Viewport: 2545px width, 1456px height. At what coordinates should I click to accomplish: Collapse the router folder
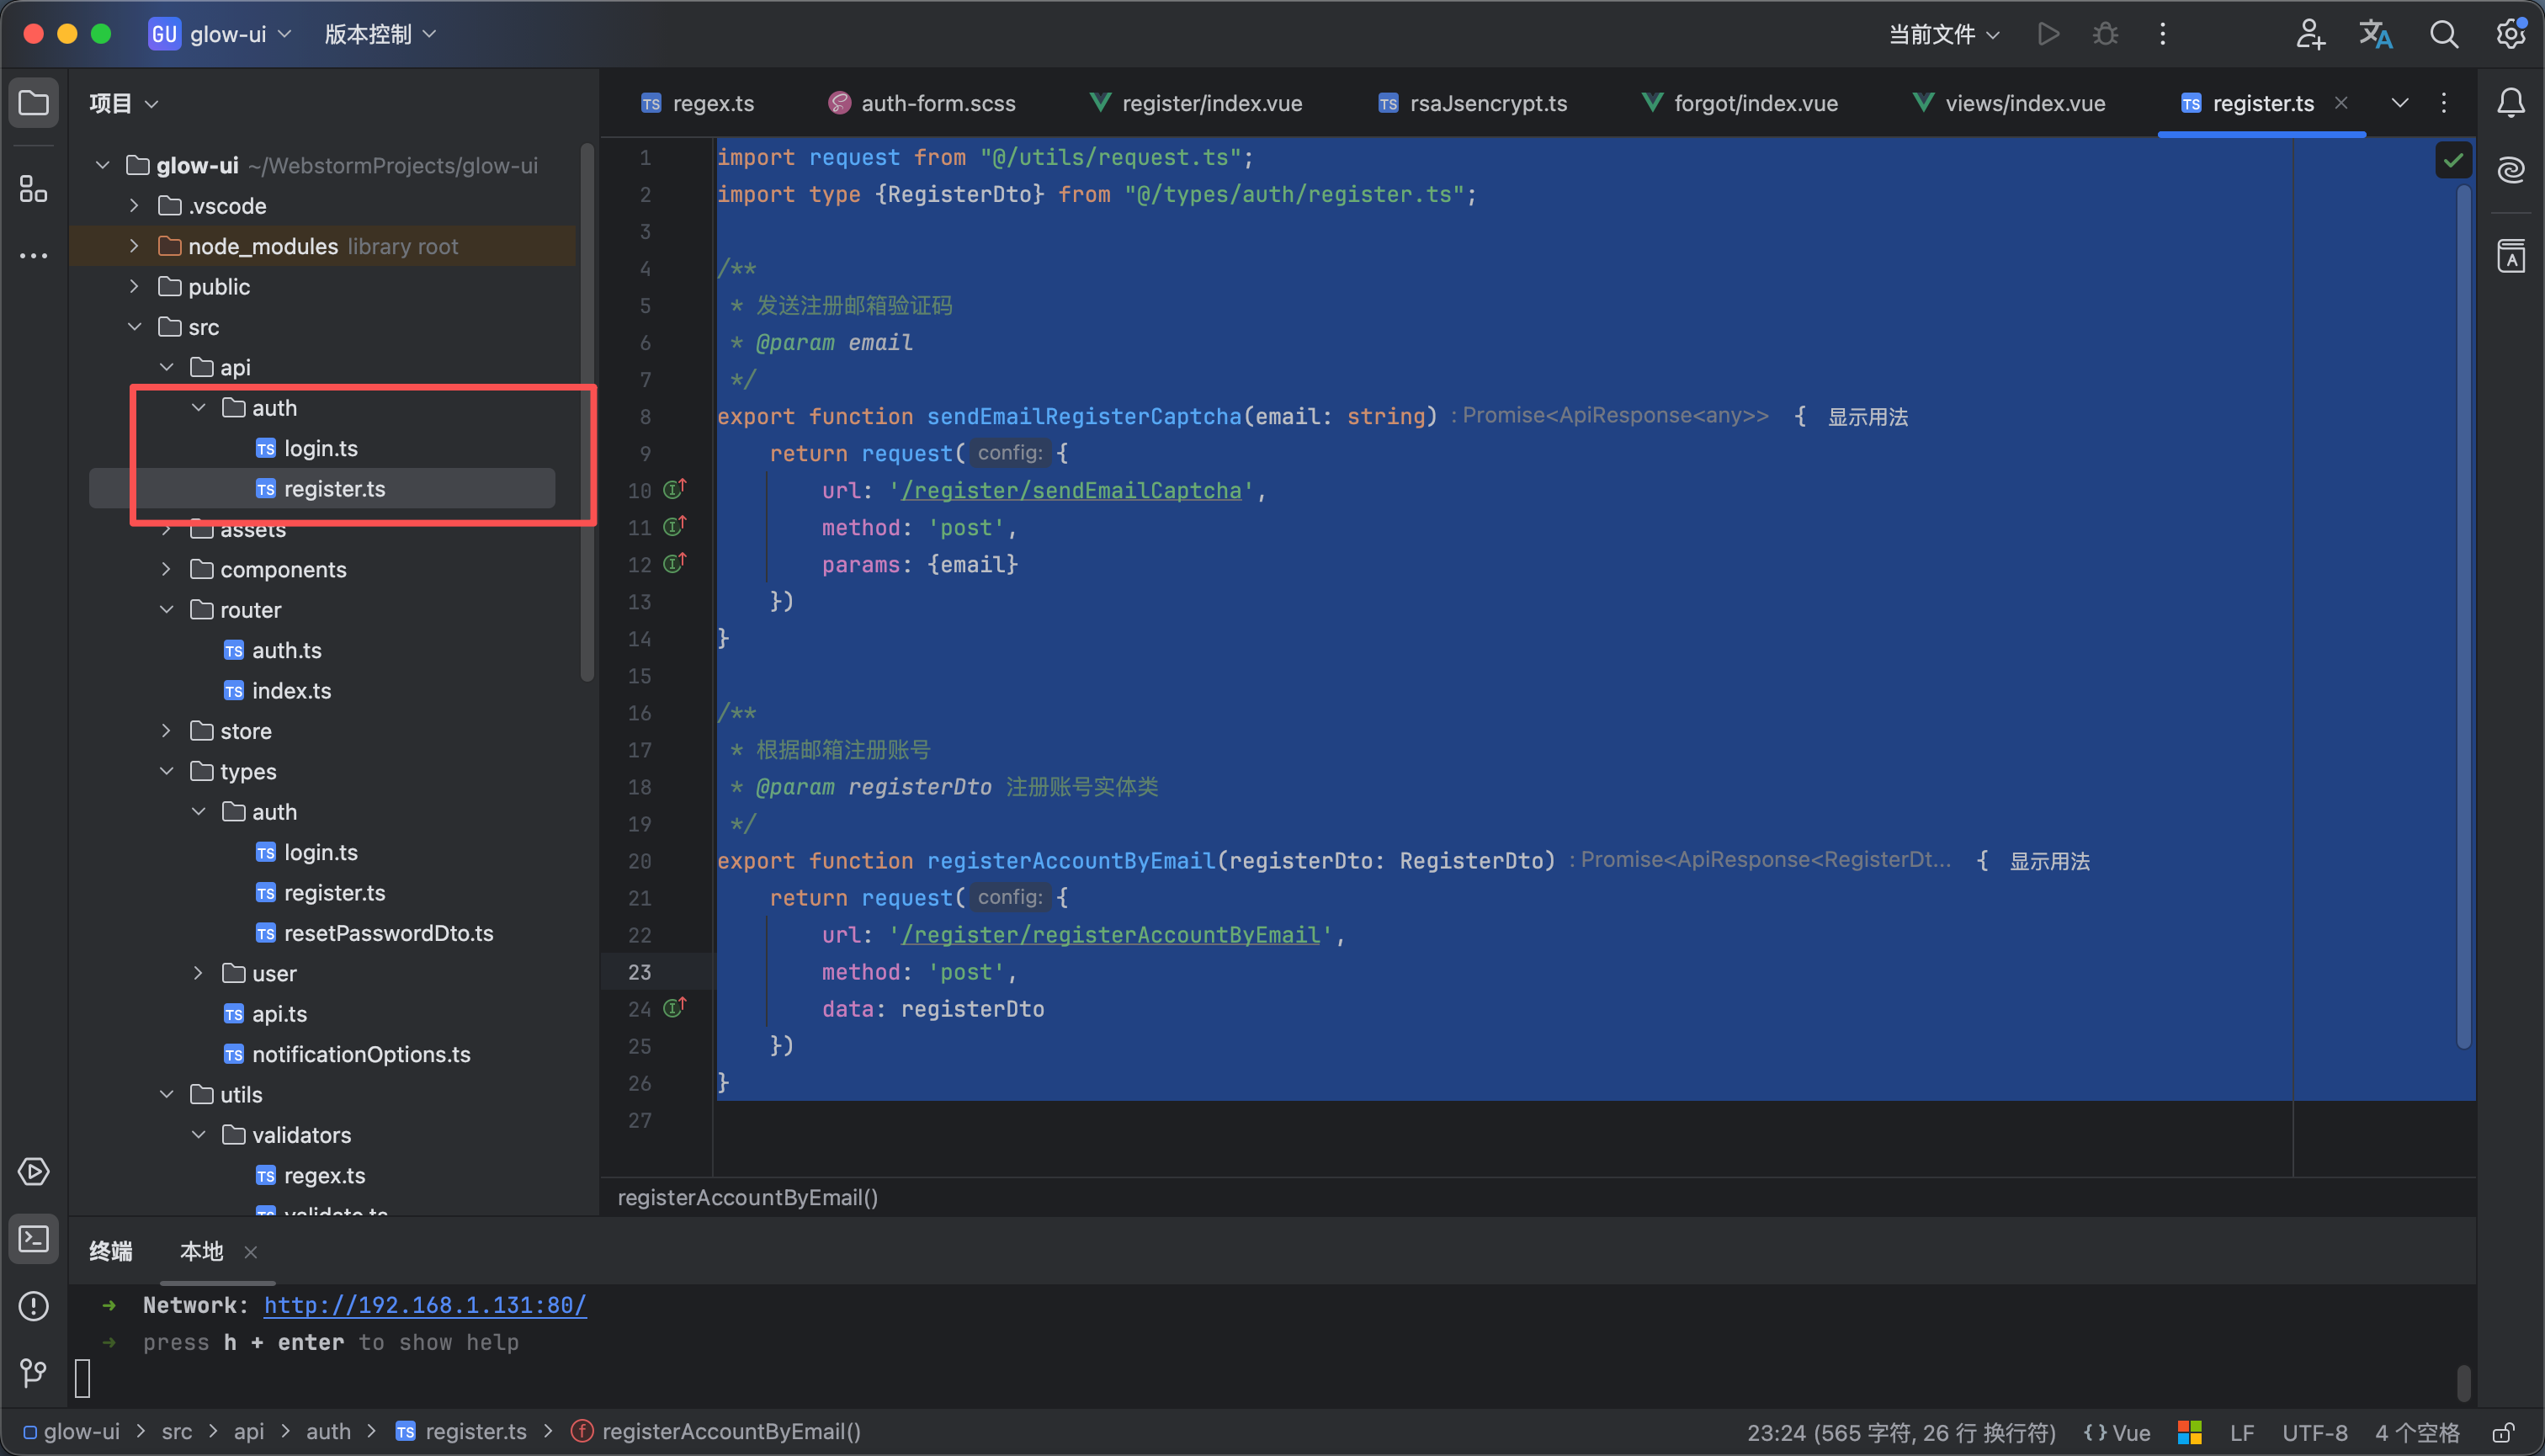(x=166, y=610)
